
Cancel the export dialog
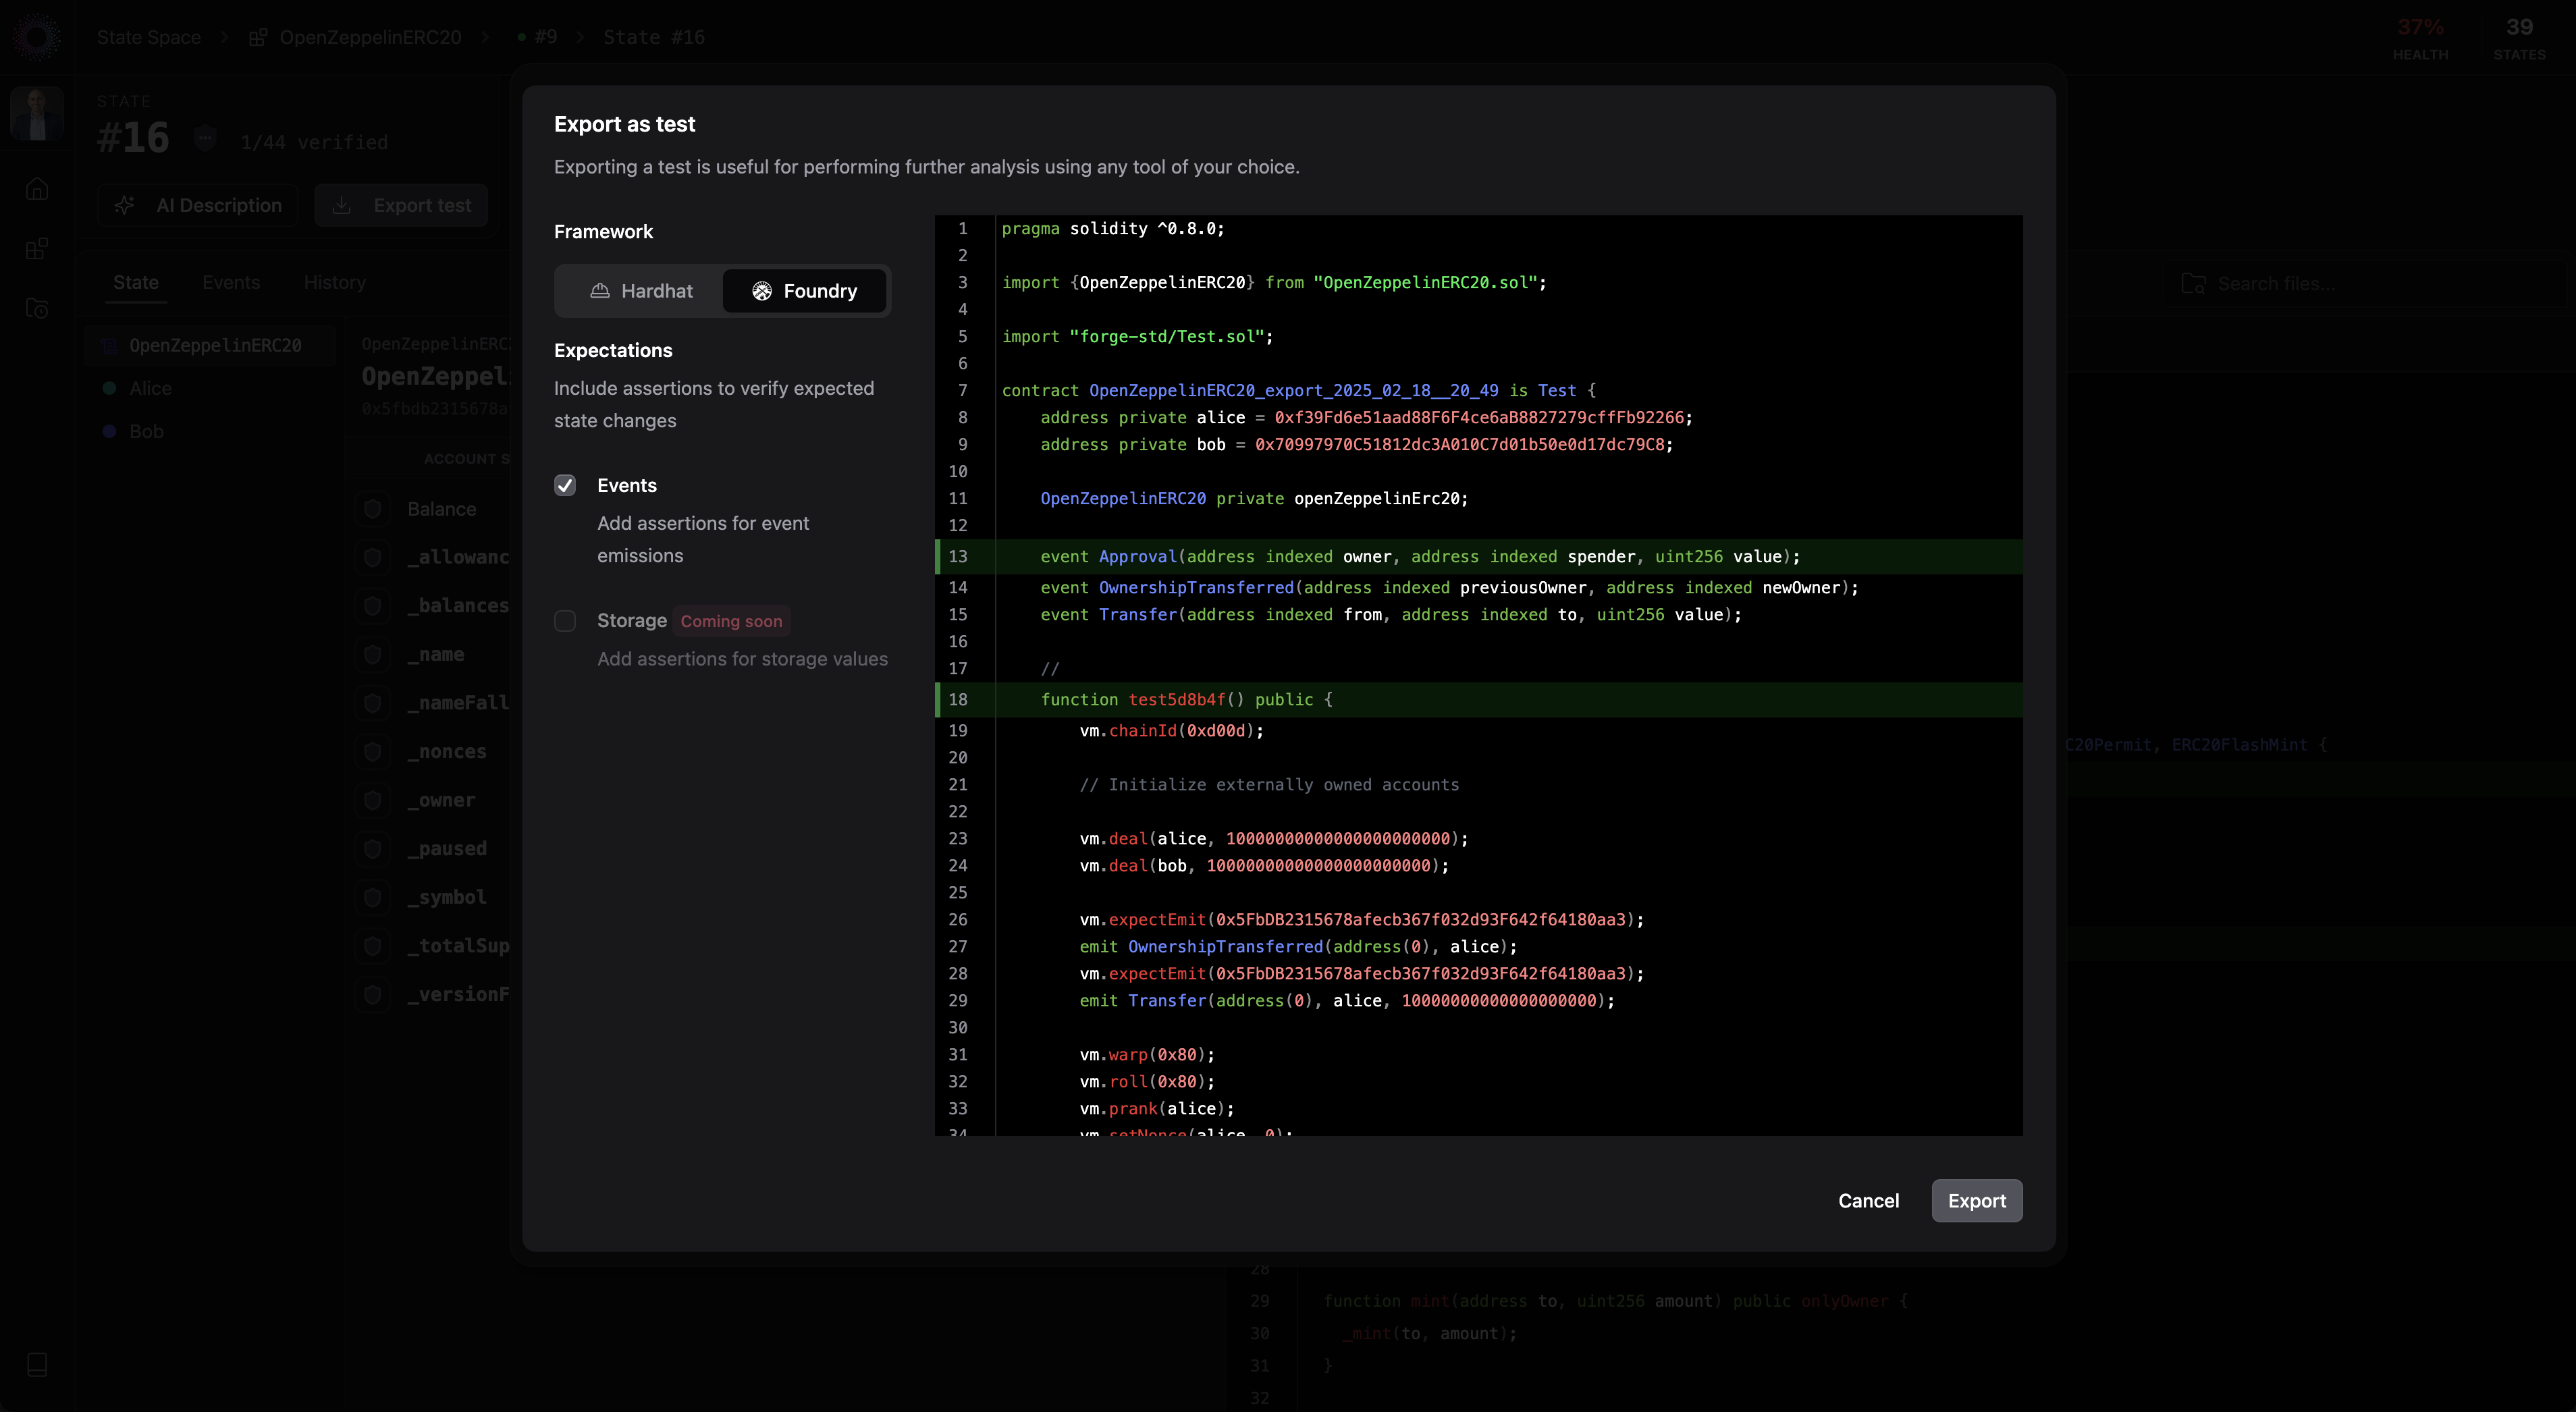pos(1867,1200)
